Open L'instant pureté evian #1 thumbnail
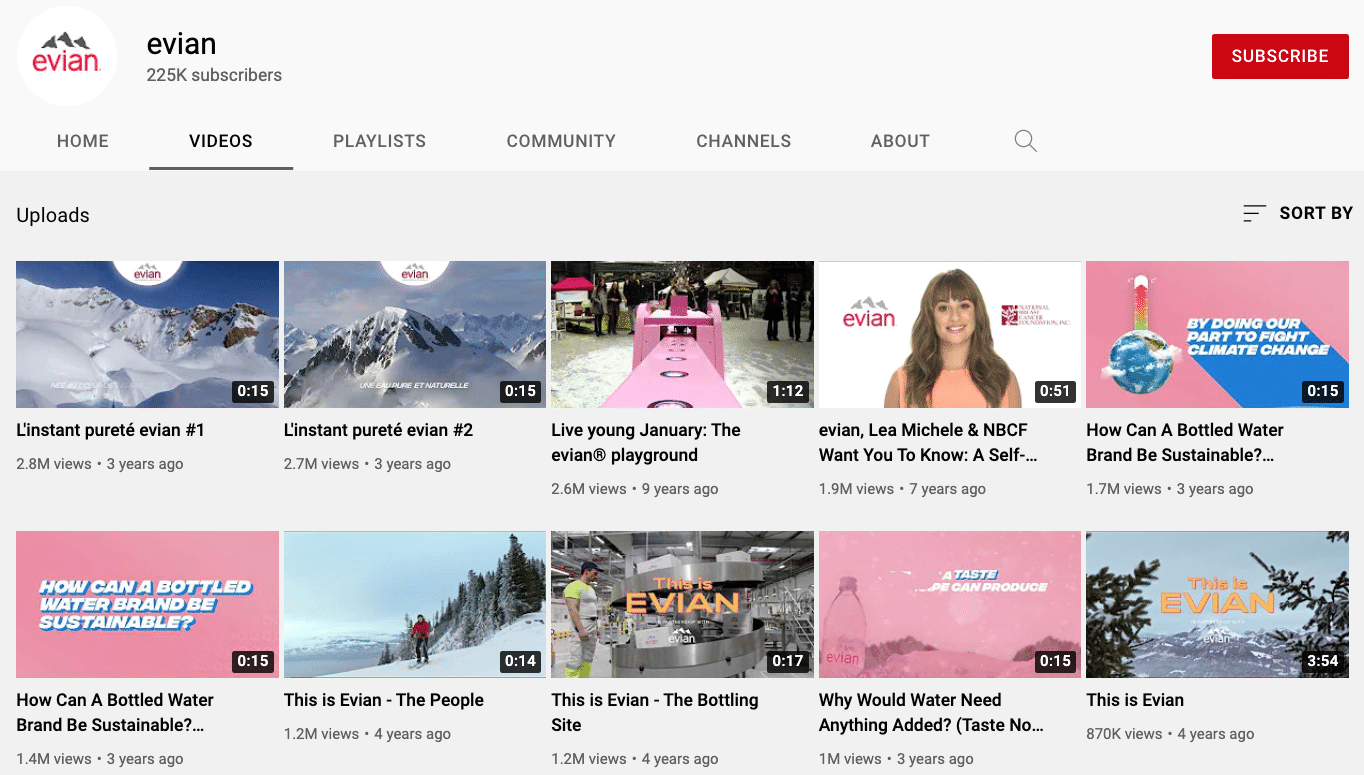Viewport: 1364px width, 775px height. click(147, 334)
